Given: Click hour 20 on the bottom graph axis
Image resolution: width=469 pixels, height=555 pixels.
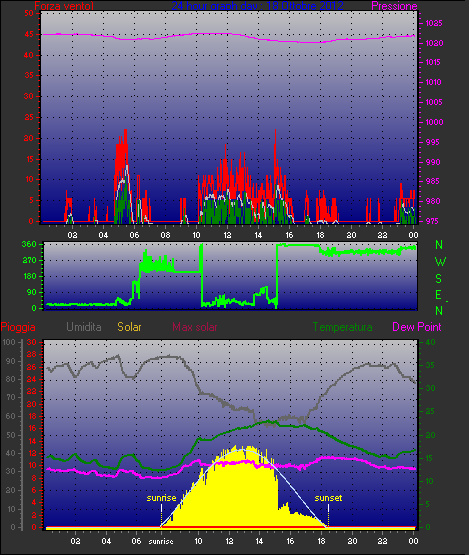Looking at the screenshot, I should coord(352,542).
